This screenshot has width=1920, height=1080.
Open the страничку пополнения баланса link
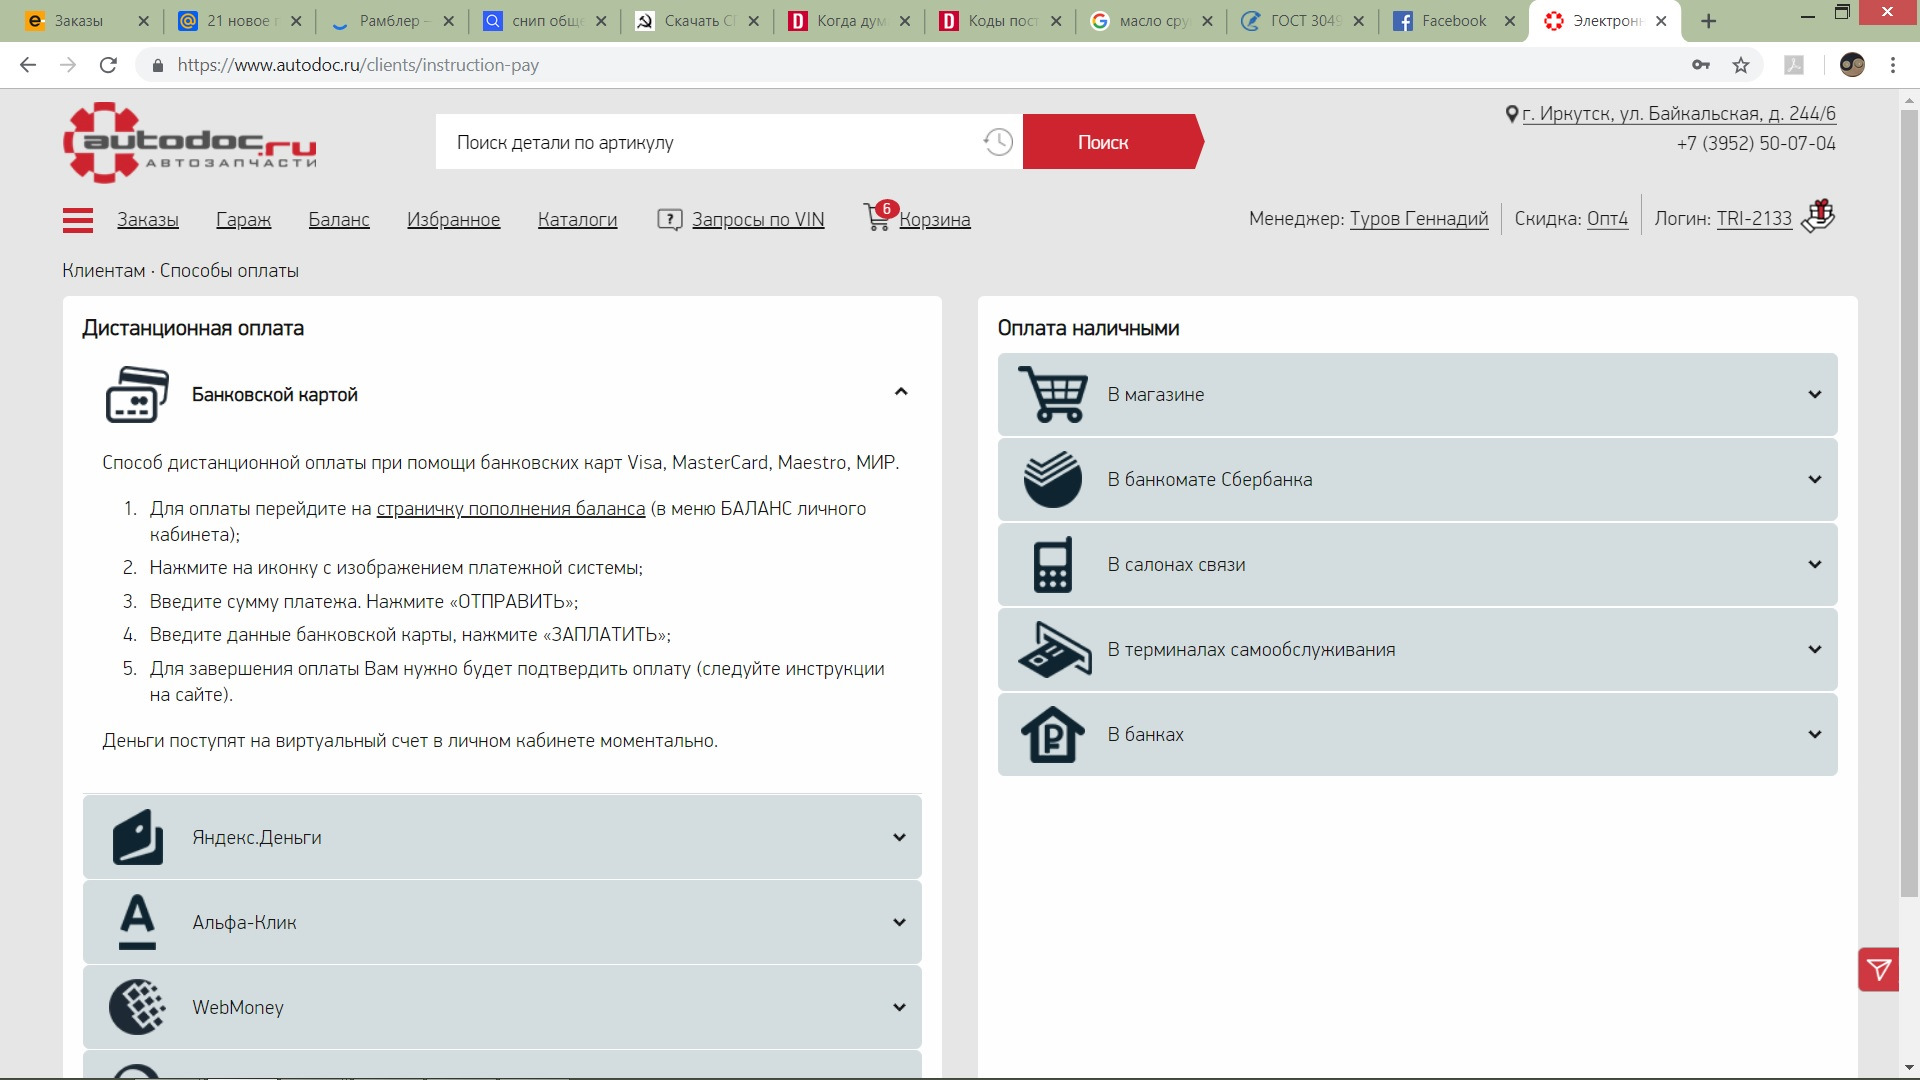[x=510, y=509]
